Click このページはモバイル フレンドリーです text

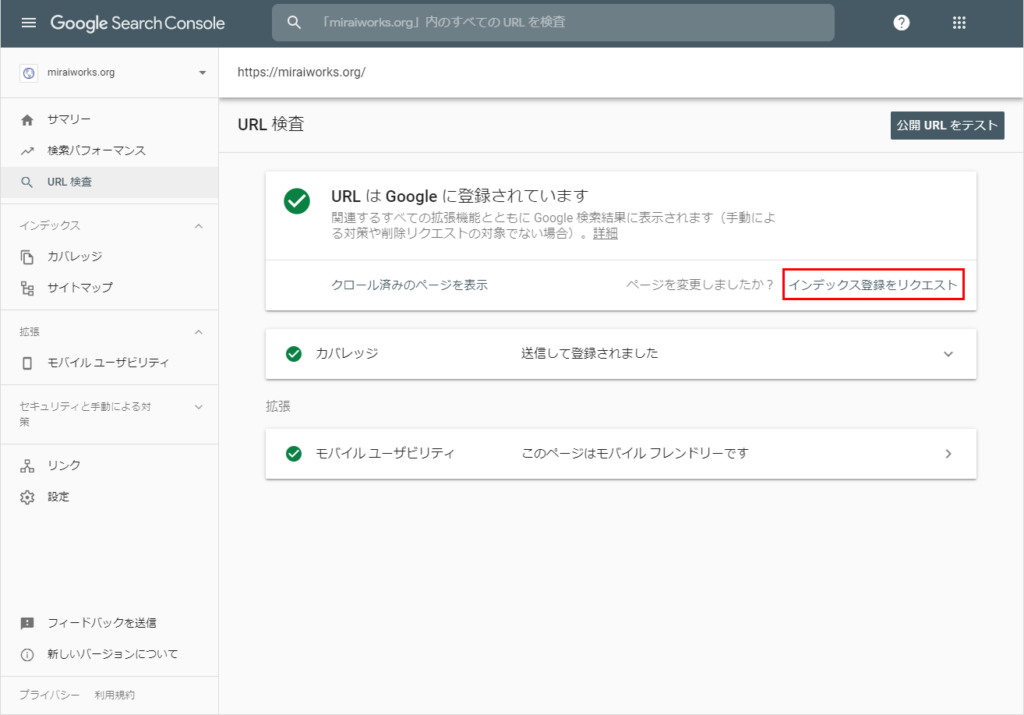point(635,453)
